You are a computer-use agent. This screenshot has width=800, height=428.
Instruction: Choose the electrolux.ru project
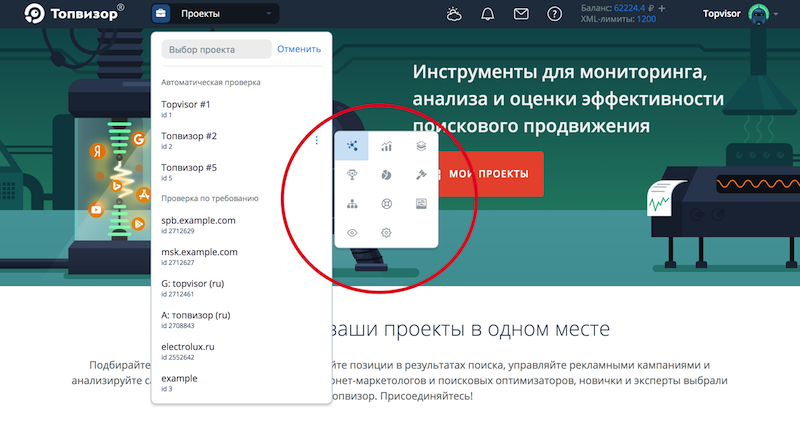[x=188, y=351]
